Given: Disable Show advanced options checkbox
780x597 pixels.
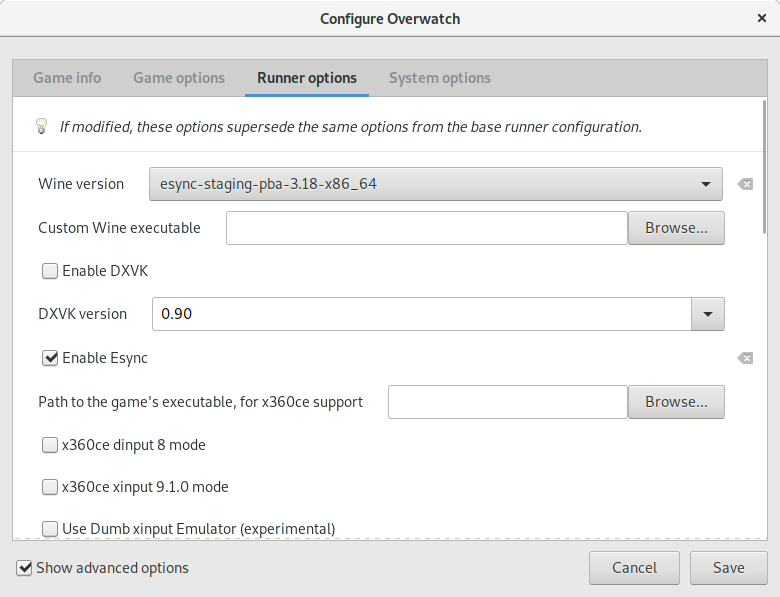Looking at the screenshot, I should (24, 568).
